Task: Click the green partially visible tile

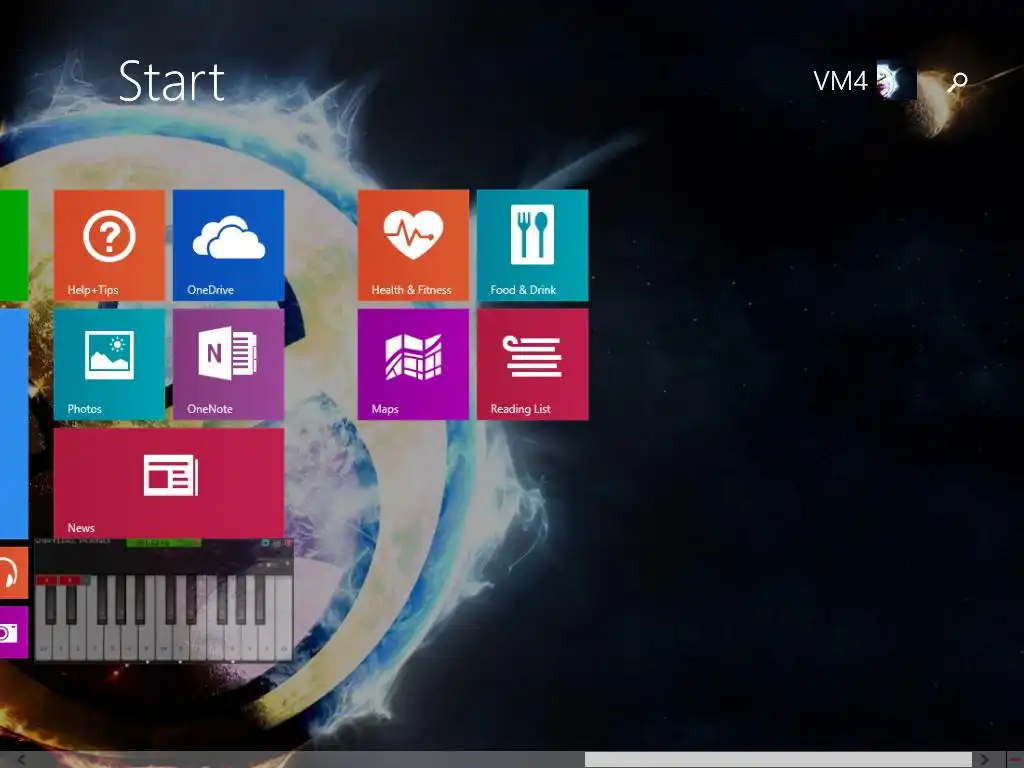Action: tap(14, 245)
